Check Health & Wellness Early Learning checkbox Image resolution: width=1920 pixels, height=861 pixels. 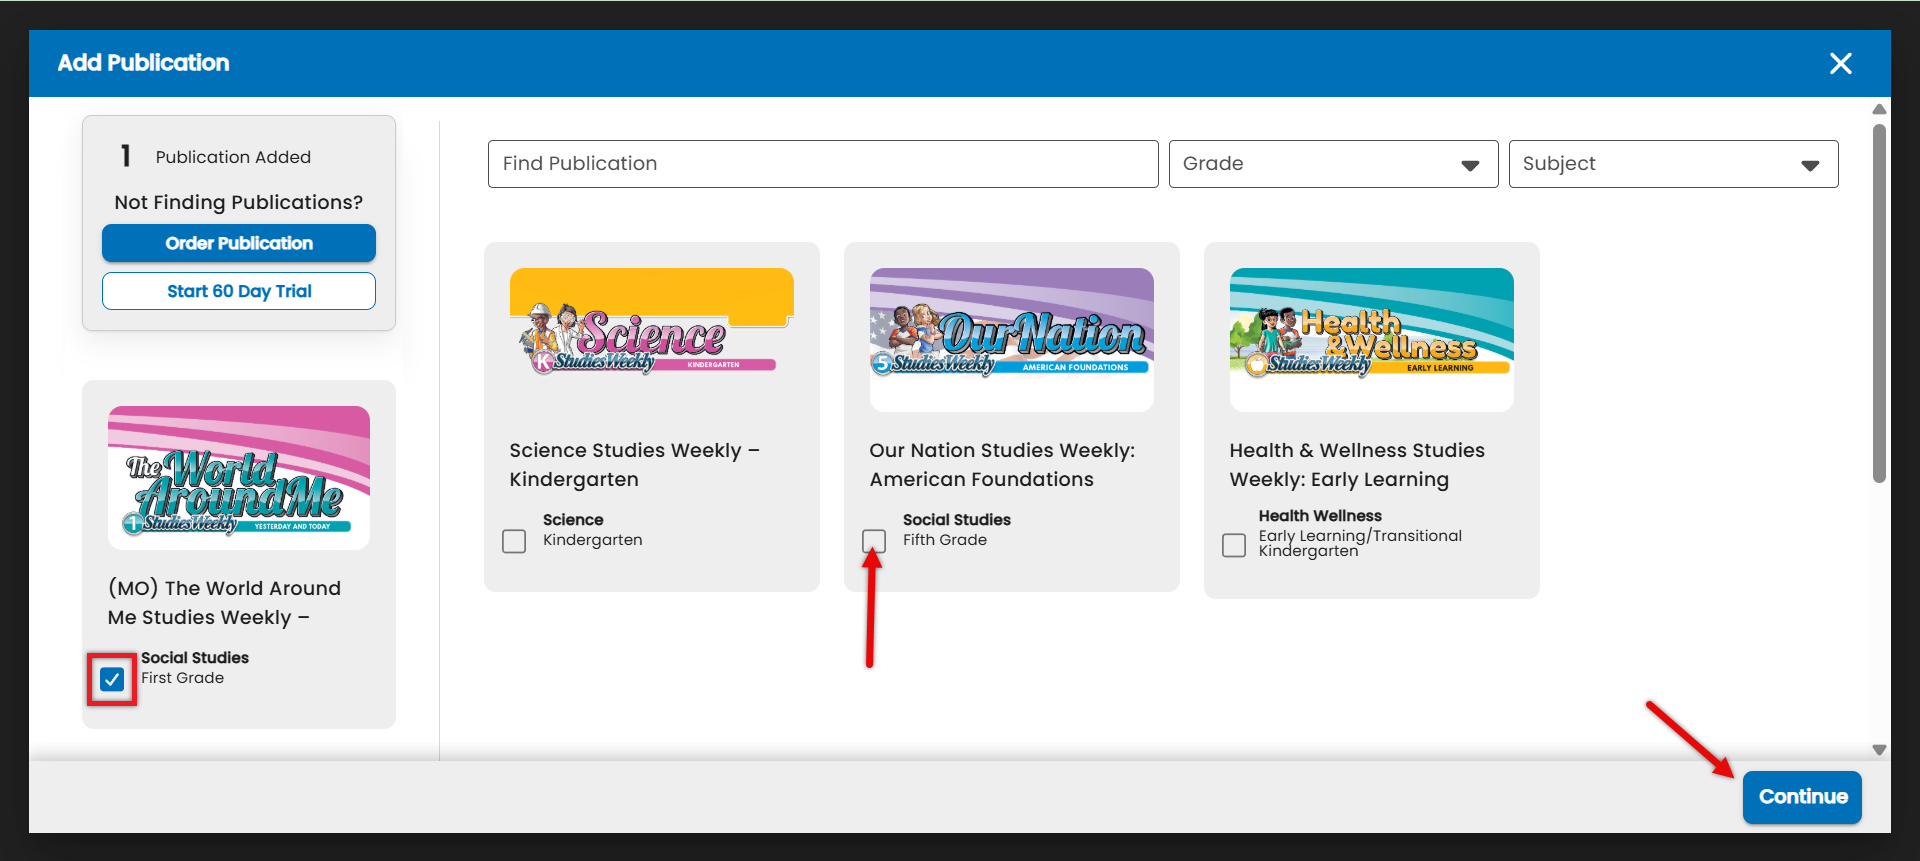[1234, 545]
